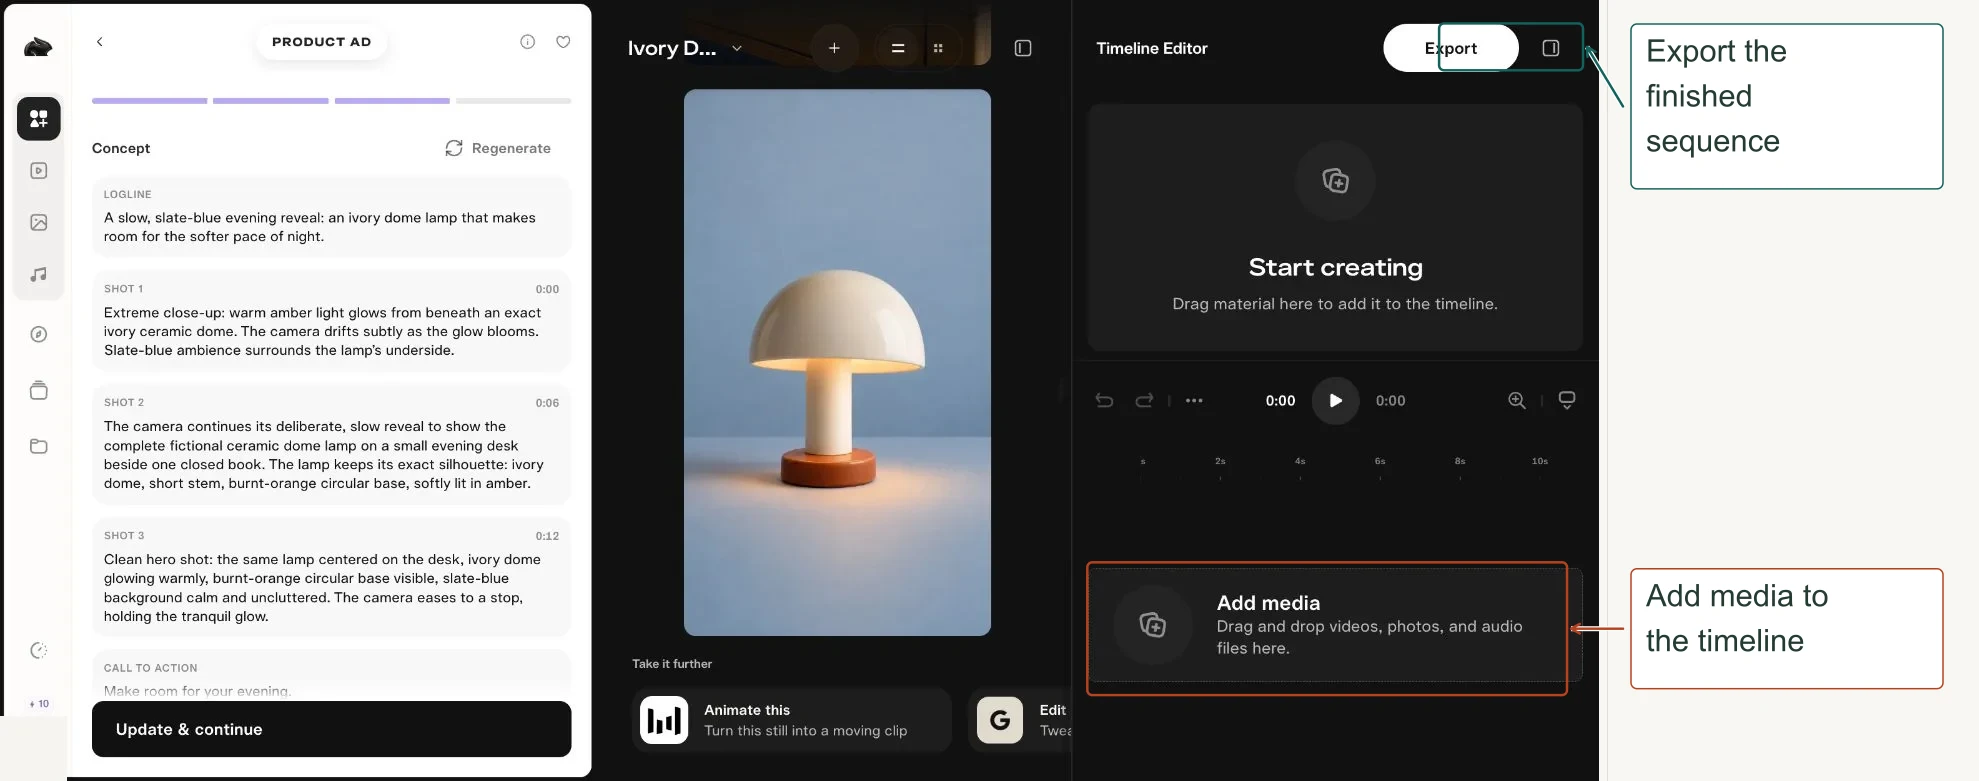This screenshot has height=781, width=1979.
Task: Play the timeline
Action: (x=1335, y=401)
